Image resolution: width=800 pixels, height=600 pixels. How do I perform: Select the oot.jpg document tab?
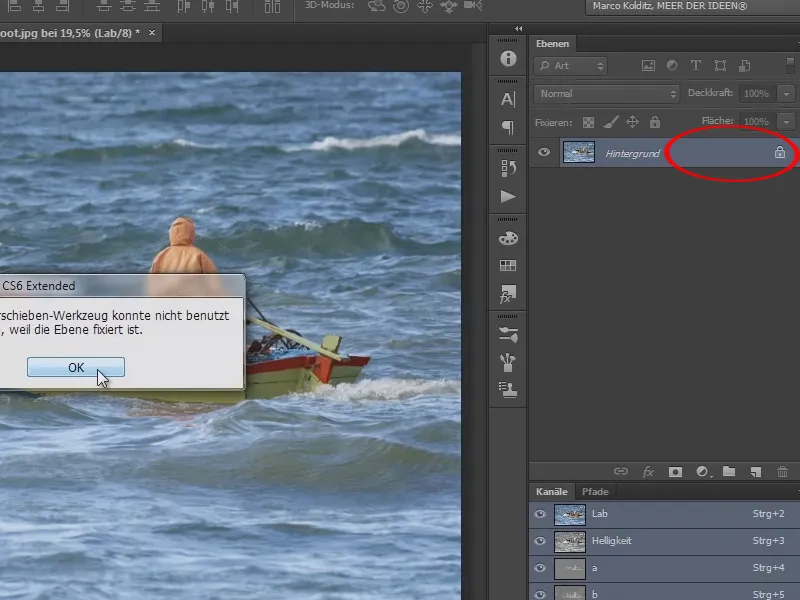tap(70, 33)
